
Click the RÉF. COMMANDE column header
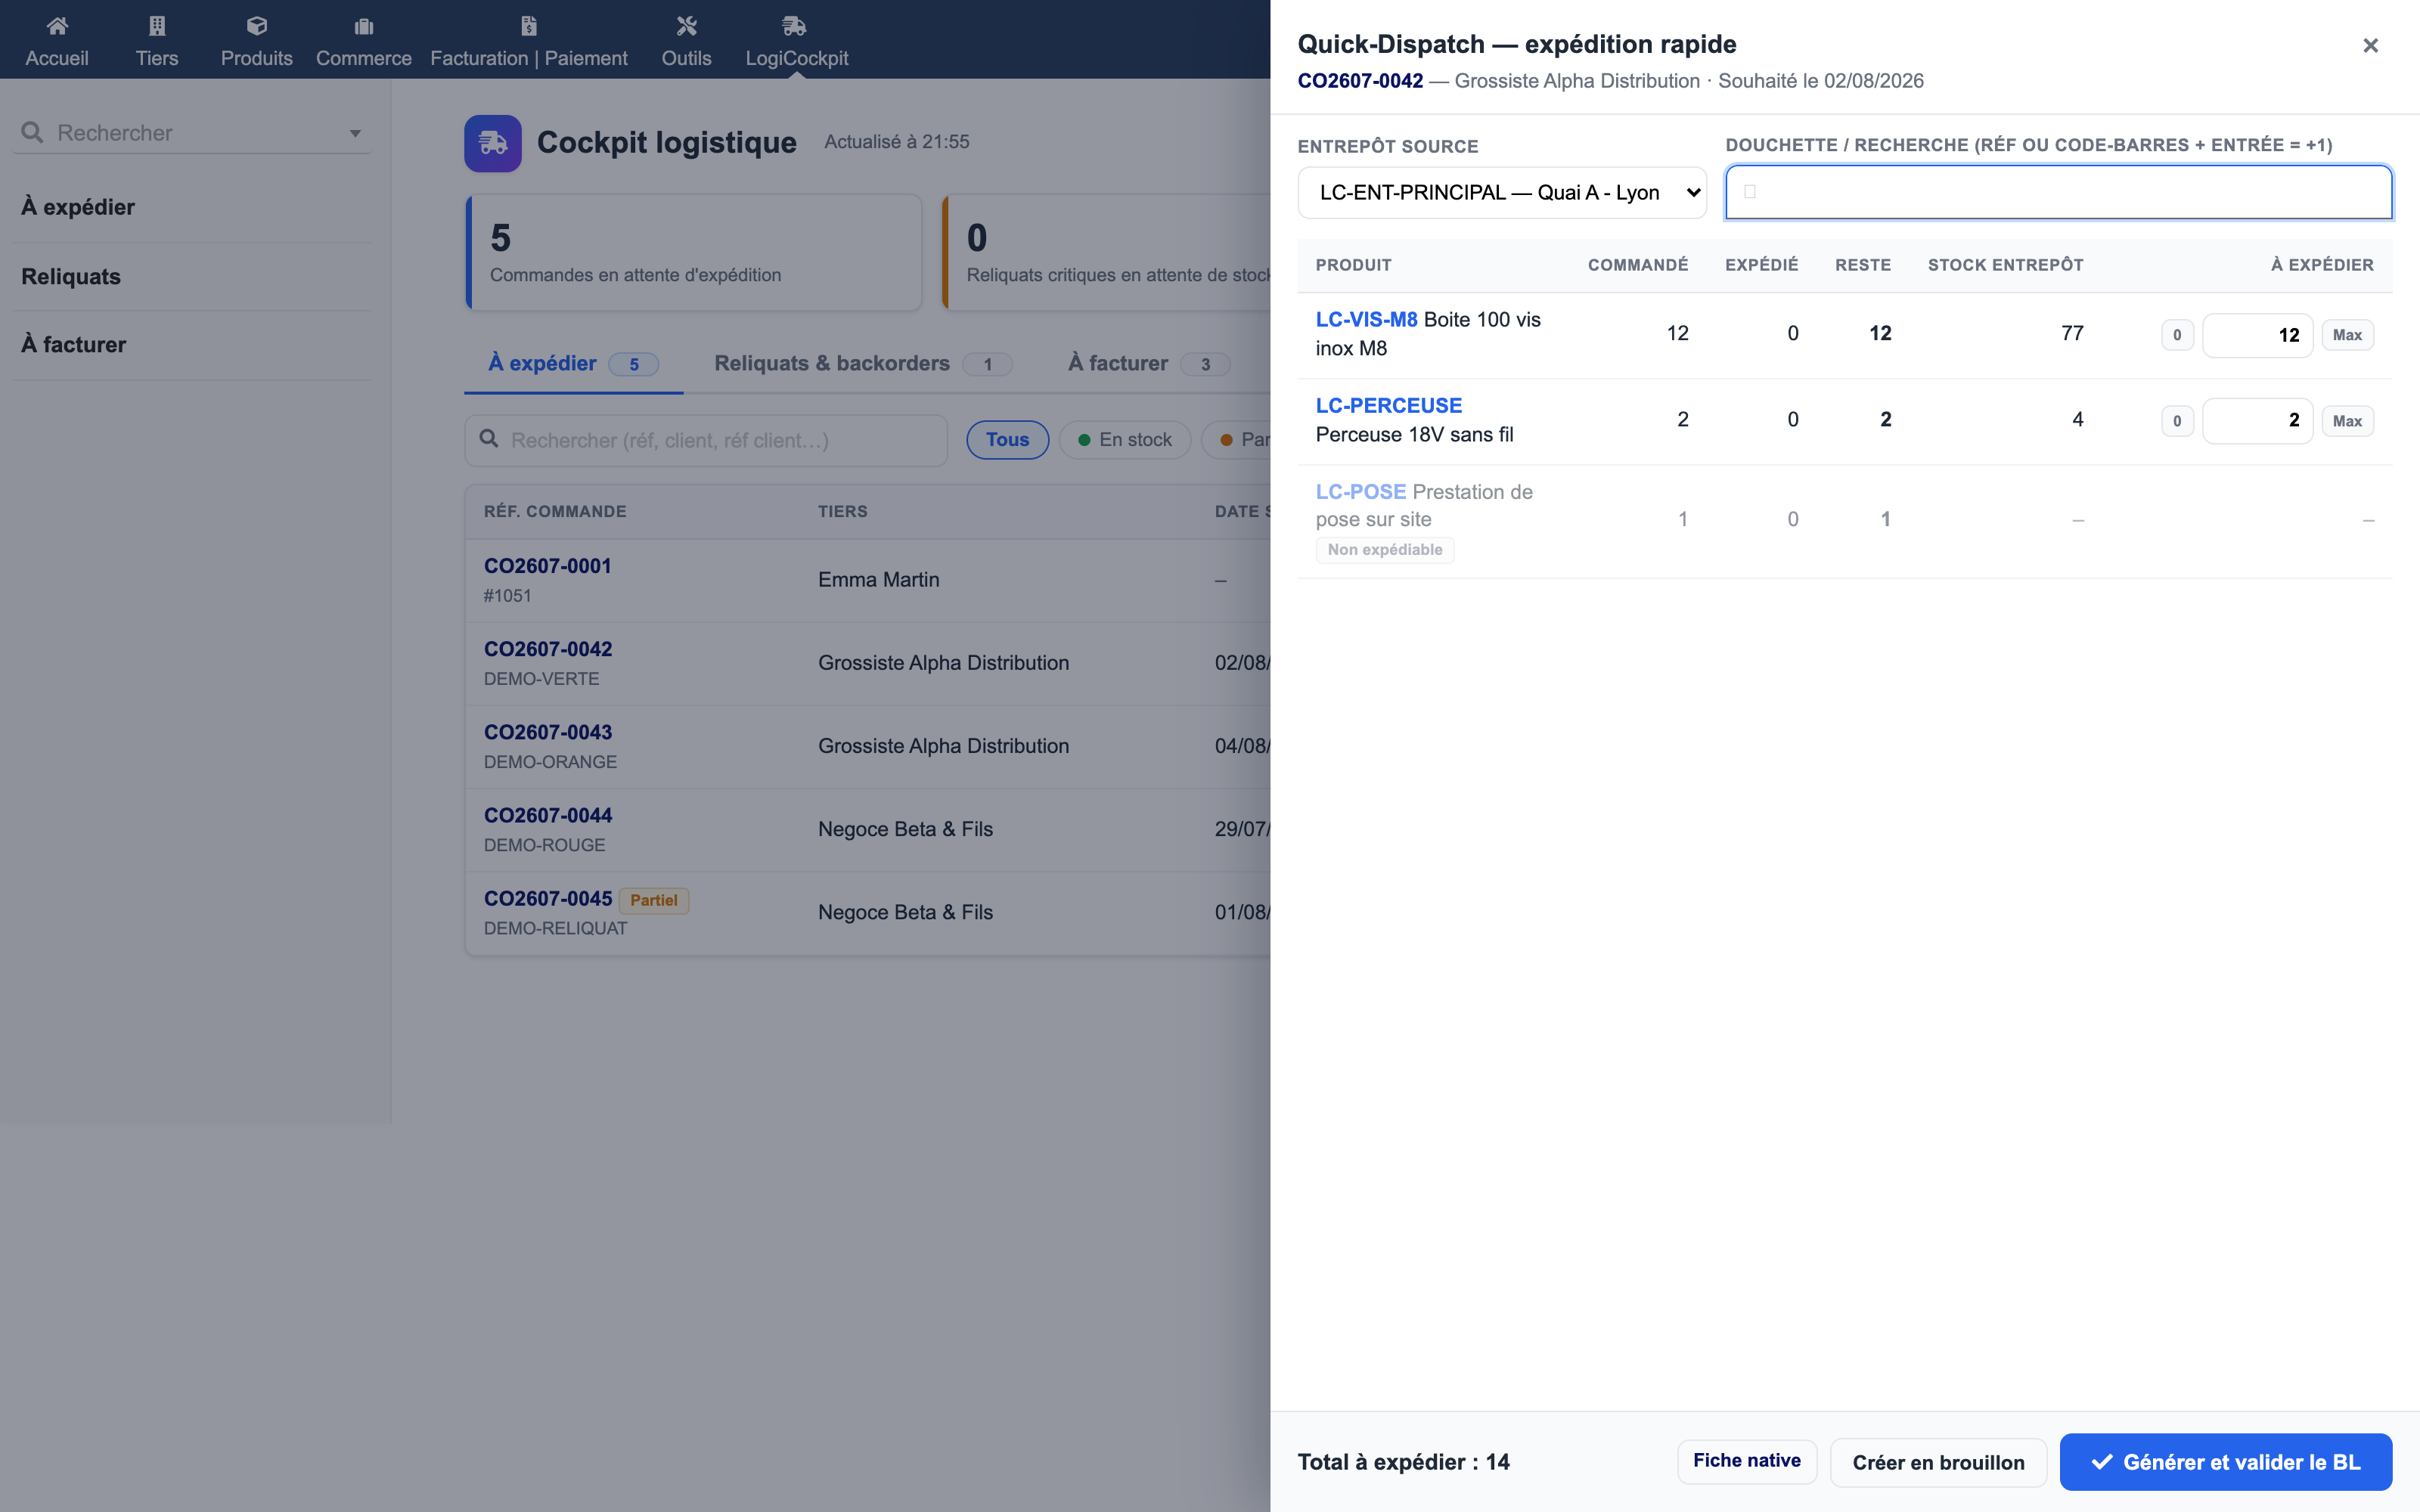pyautogui.click(x=555, y=511)
